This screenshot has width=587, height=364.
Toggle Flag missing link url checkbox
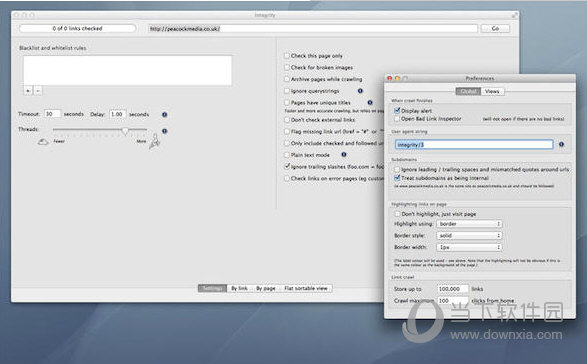[x=287, y=131]
